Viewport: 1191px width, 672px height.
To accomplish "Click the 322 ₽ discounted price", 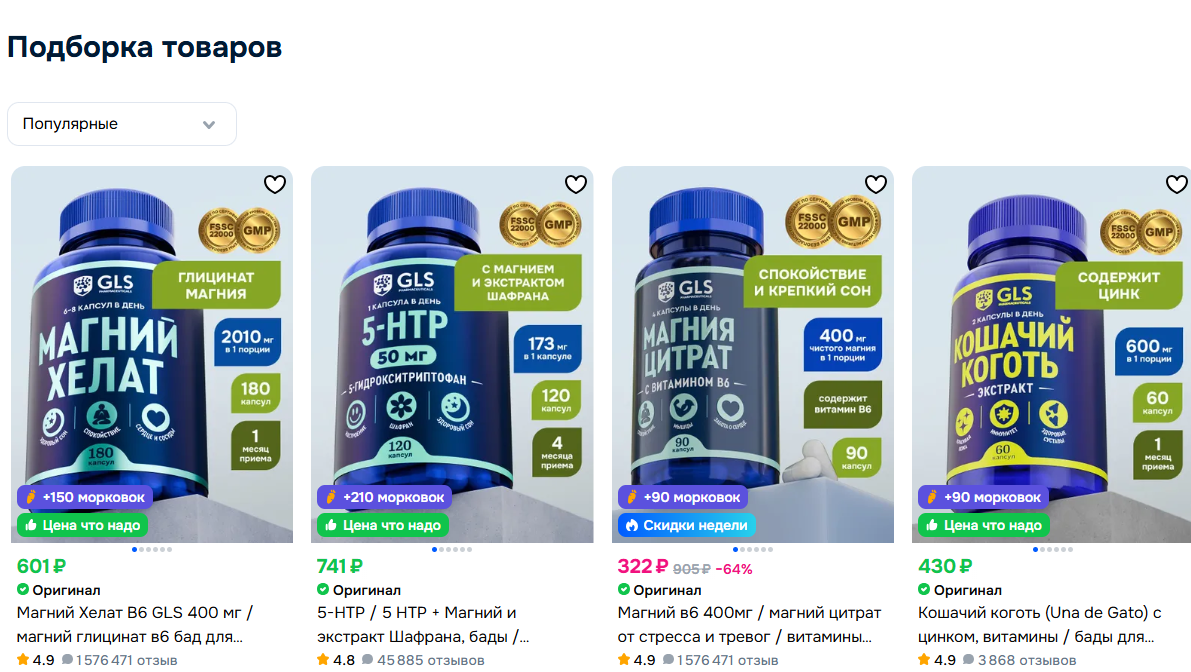I will (643, 566).
